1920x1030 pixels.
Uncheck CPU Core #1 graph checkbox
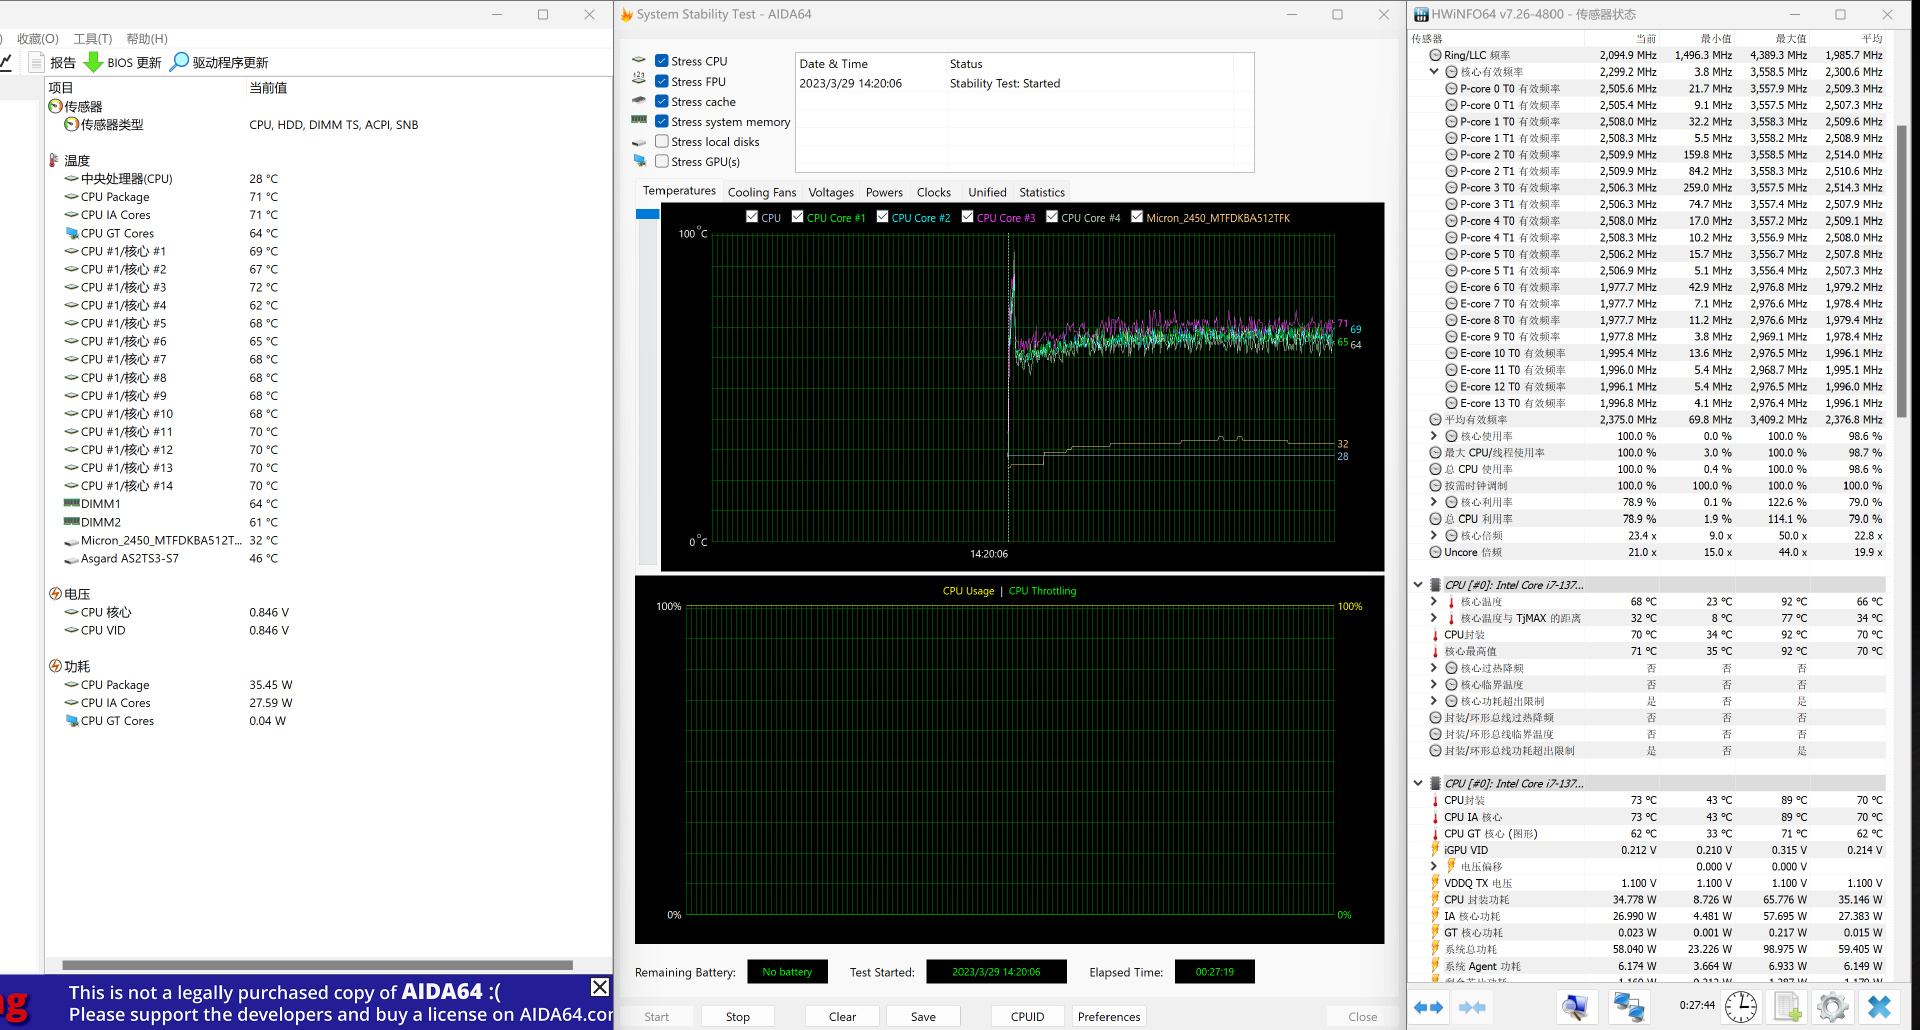798,217
